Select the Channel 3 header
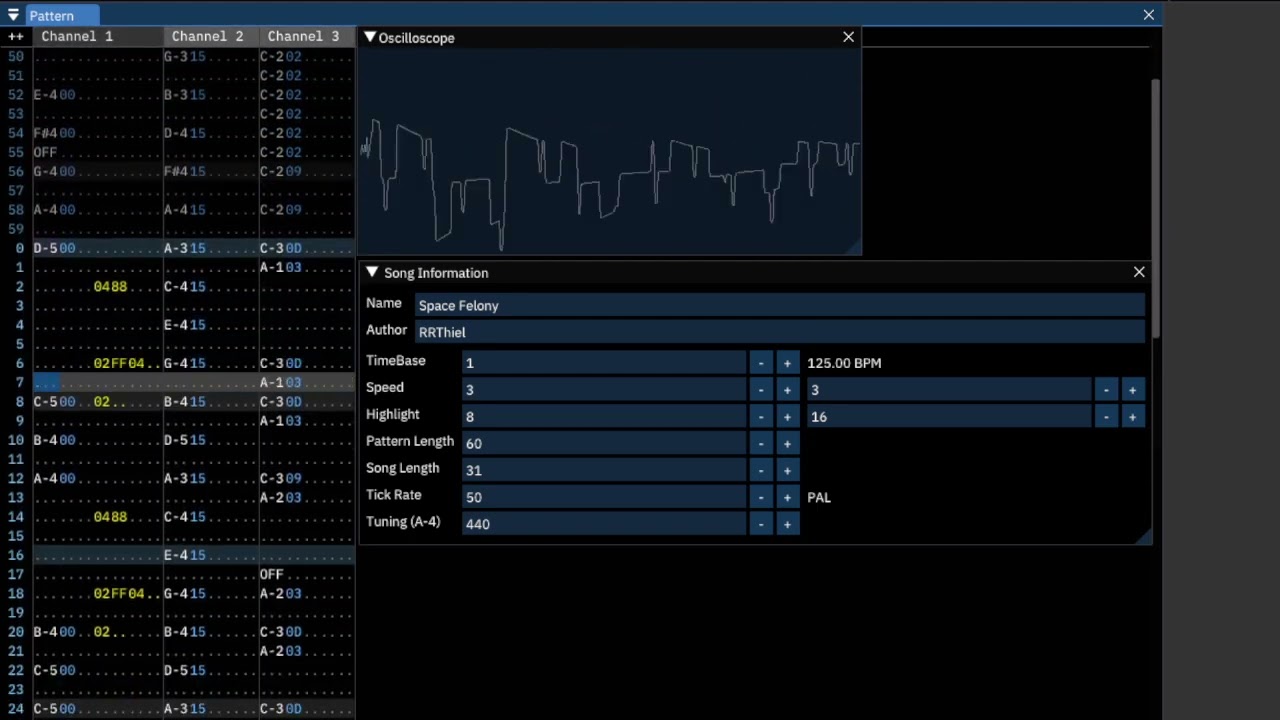Viewport: 1280px width, 720px height. pos(303,37)
